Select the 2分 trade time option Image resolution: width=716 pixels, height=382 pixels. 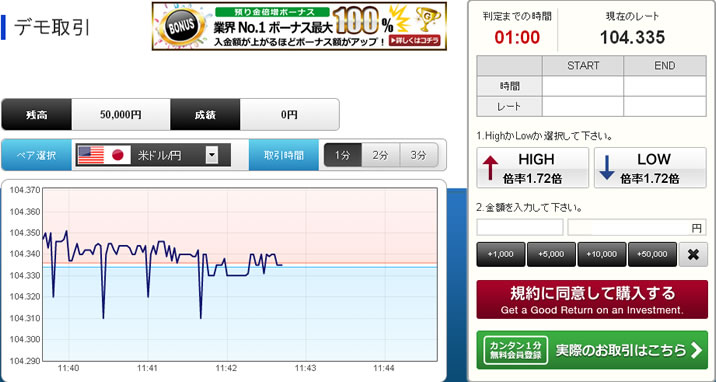coord(380,155)
